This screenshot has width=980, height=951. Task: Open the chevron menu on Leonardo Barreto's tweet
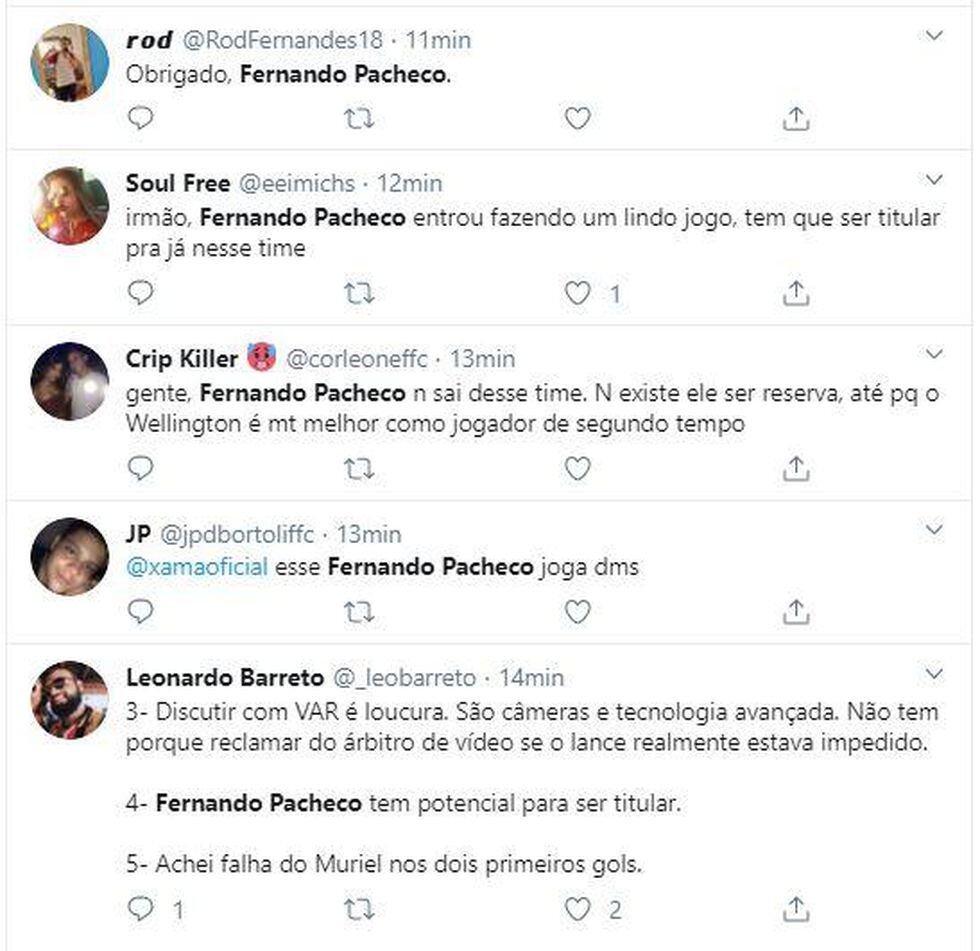[934, 673]
